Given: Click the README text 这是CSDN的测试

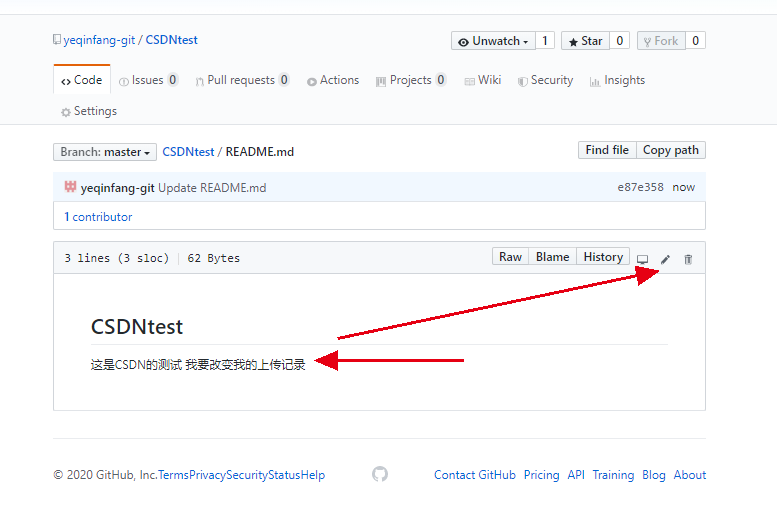Looking at the screenshot, I should pyautogui.click(x=136, y=365).
